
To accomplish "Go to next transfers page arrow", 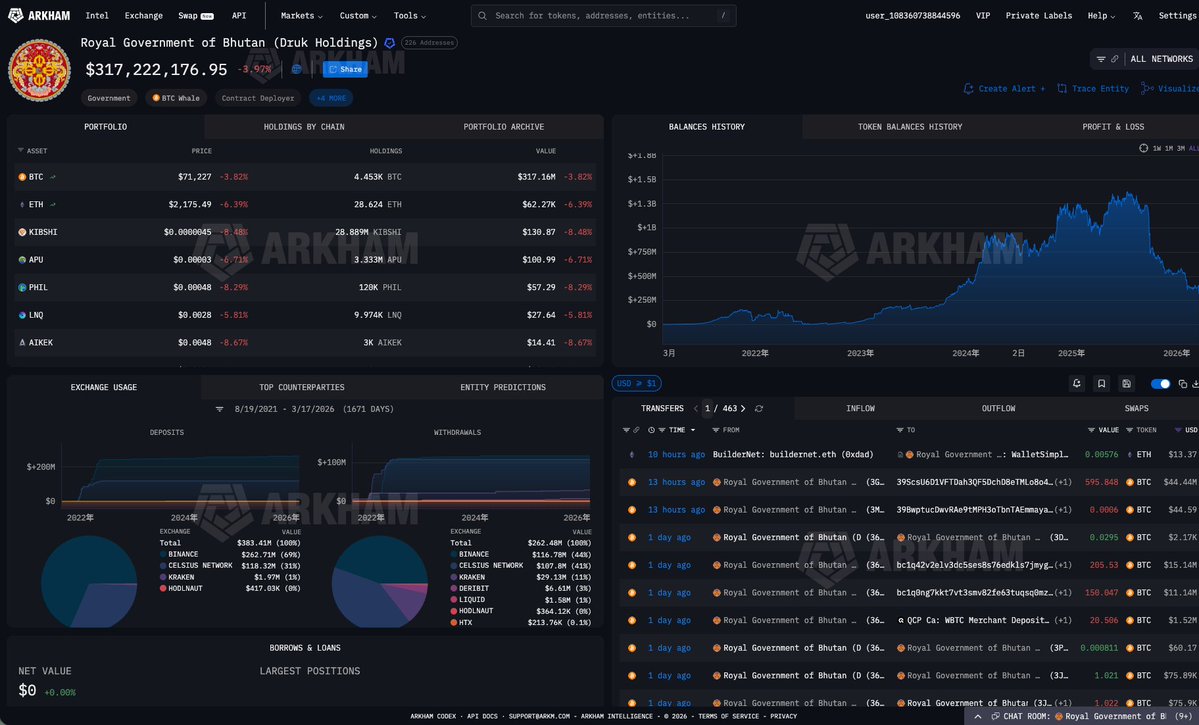I will [x=742, y=408].
